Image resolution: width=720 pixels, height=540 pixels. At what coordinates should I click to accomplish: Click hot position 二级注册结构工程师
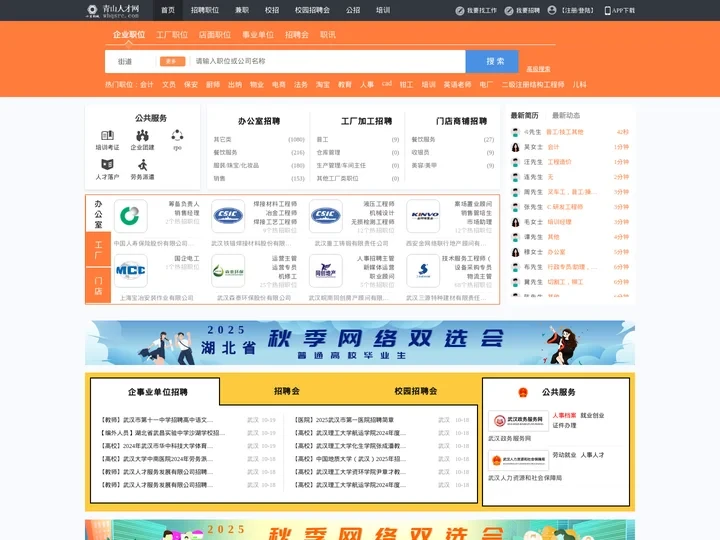pos(533,84)
